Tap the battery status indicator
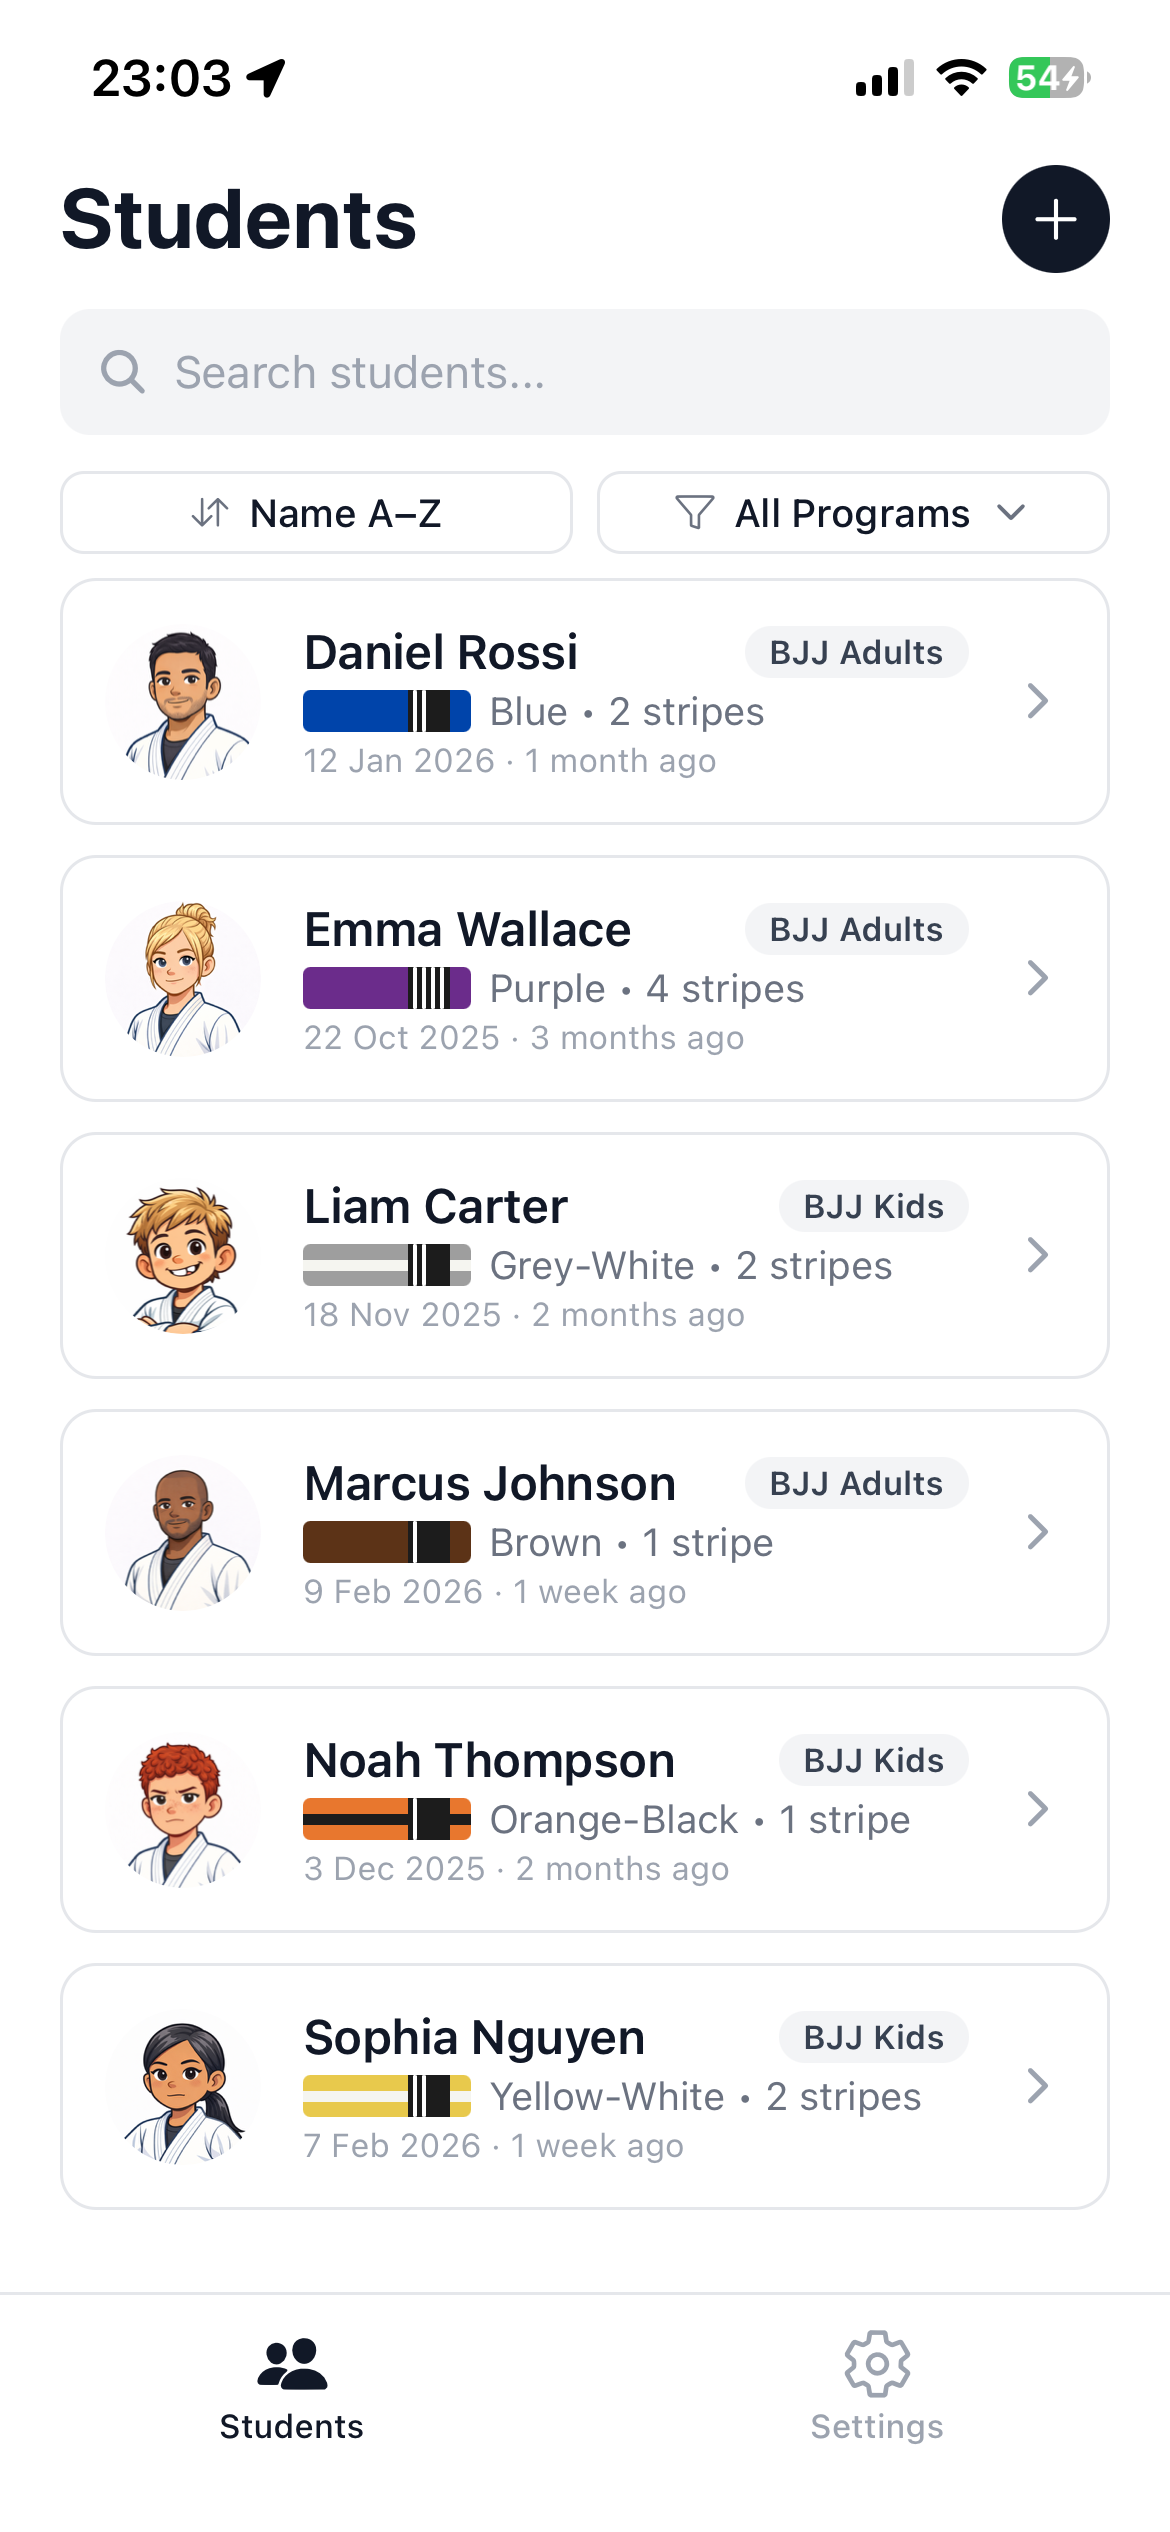Viewport: 1170px width, 2532px height. tap(1049, 78)
